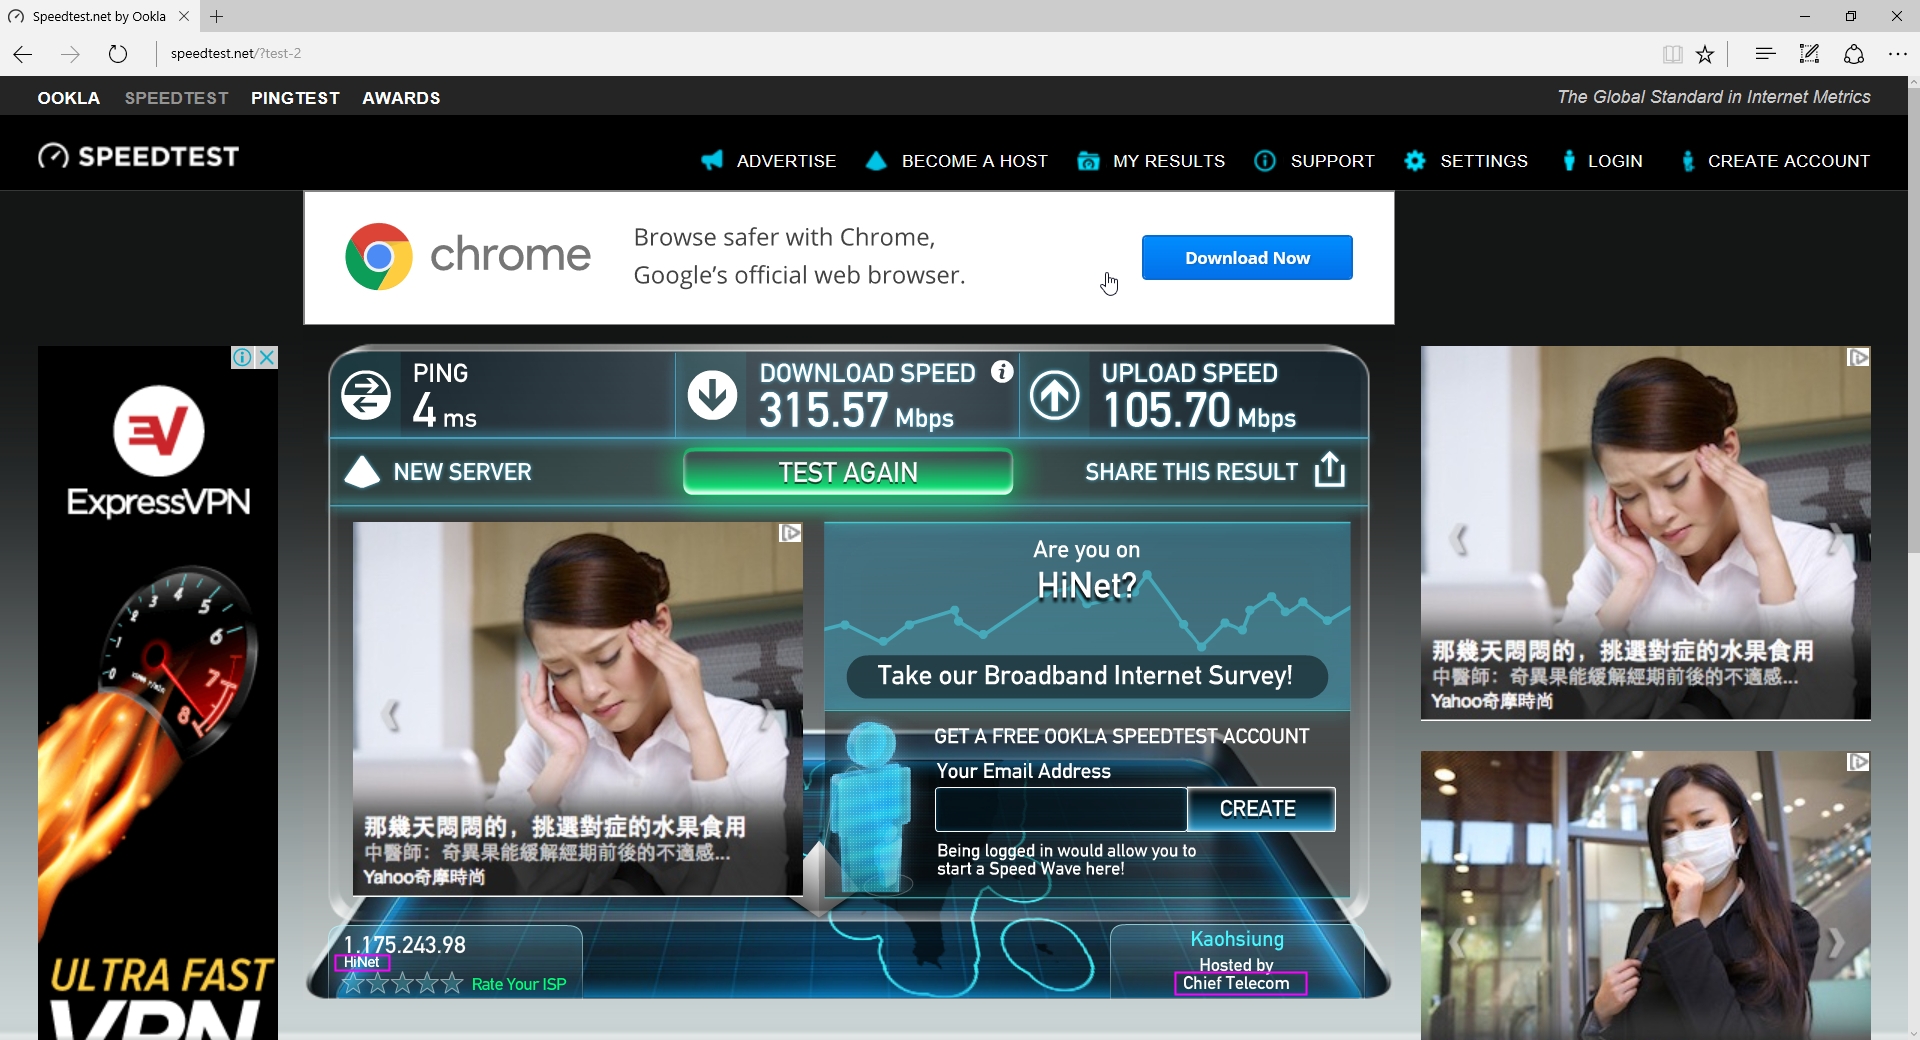Open the OOKLA top menu item
Screen dimensions: 1920x1040
pos(69,98)
